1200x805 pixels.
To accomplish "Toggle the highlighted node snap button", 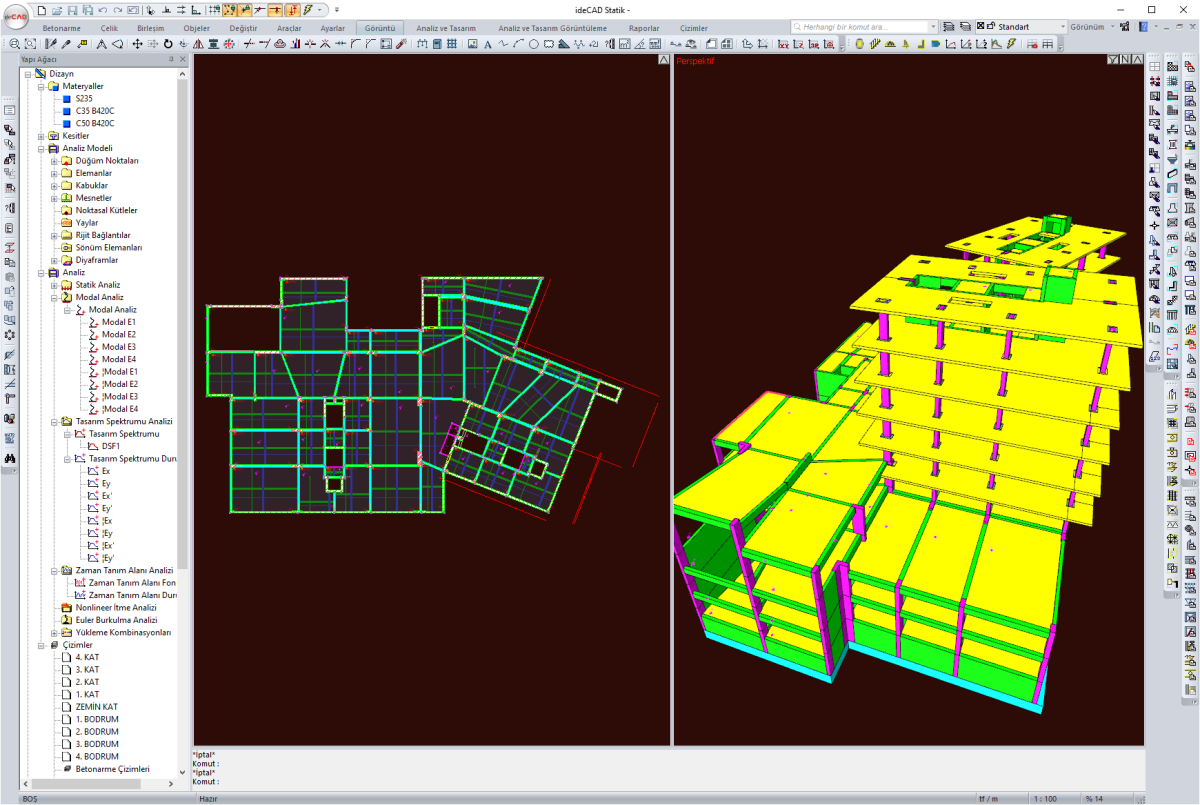I will click(229, 10).
